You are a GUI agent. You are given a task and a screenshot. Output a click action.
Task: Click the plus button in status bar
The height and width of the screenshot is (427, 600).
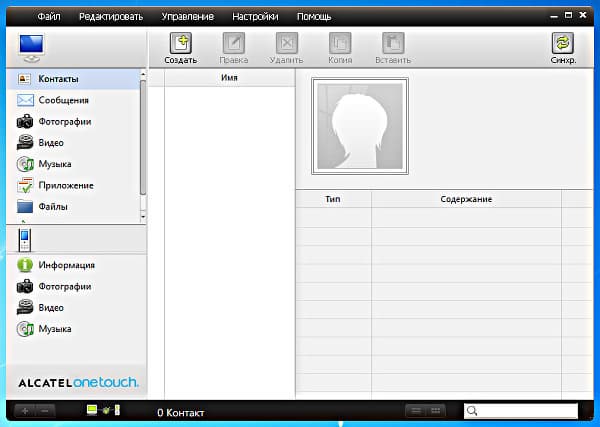pos(25,411)
